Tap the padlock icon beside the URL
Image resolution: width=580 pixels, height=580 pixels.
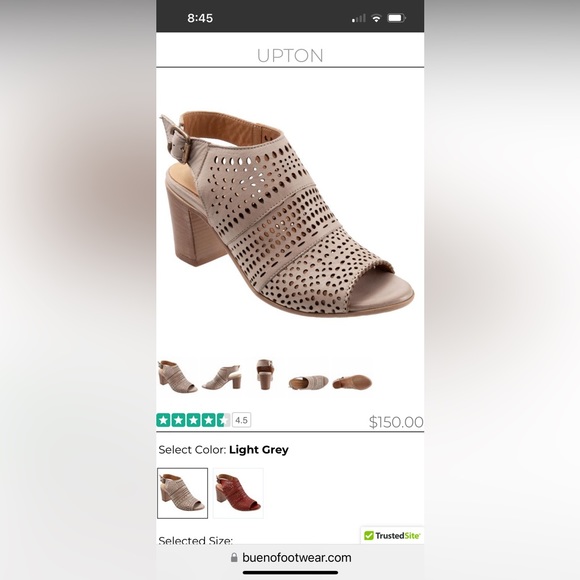pyautogui.click(x=234, y=557)
